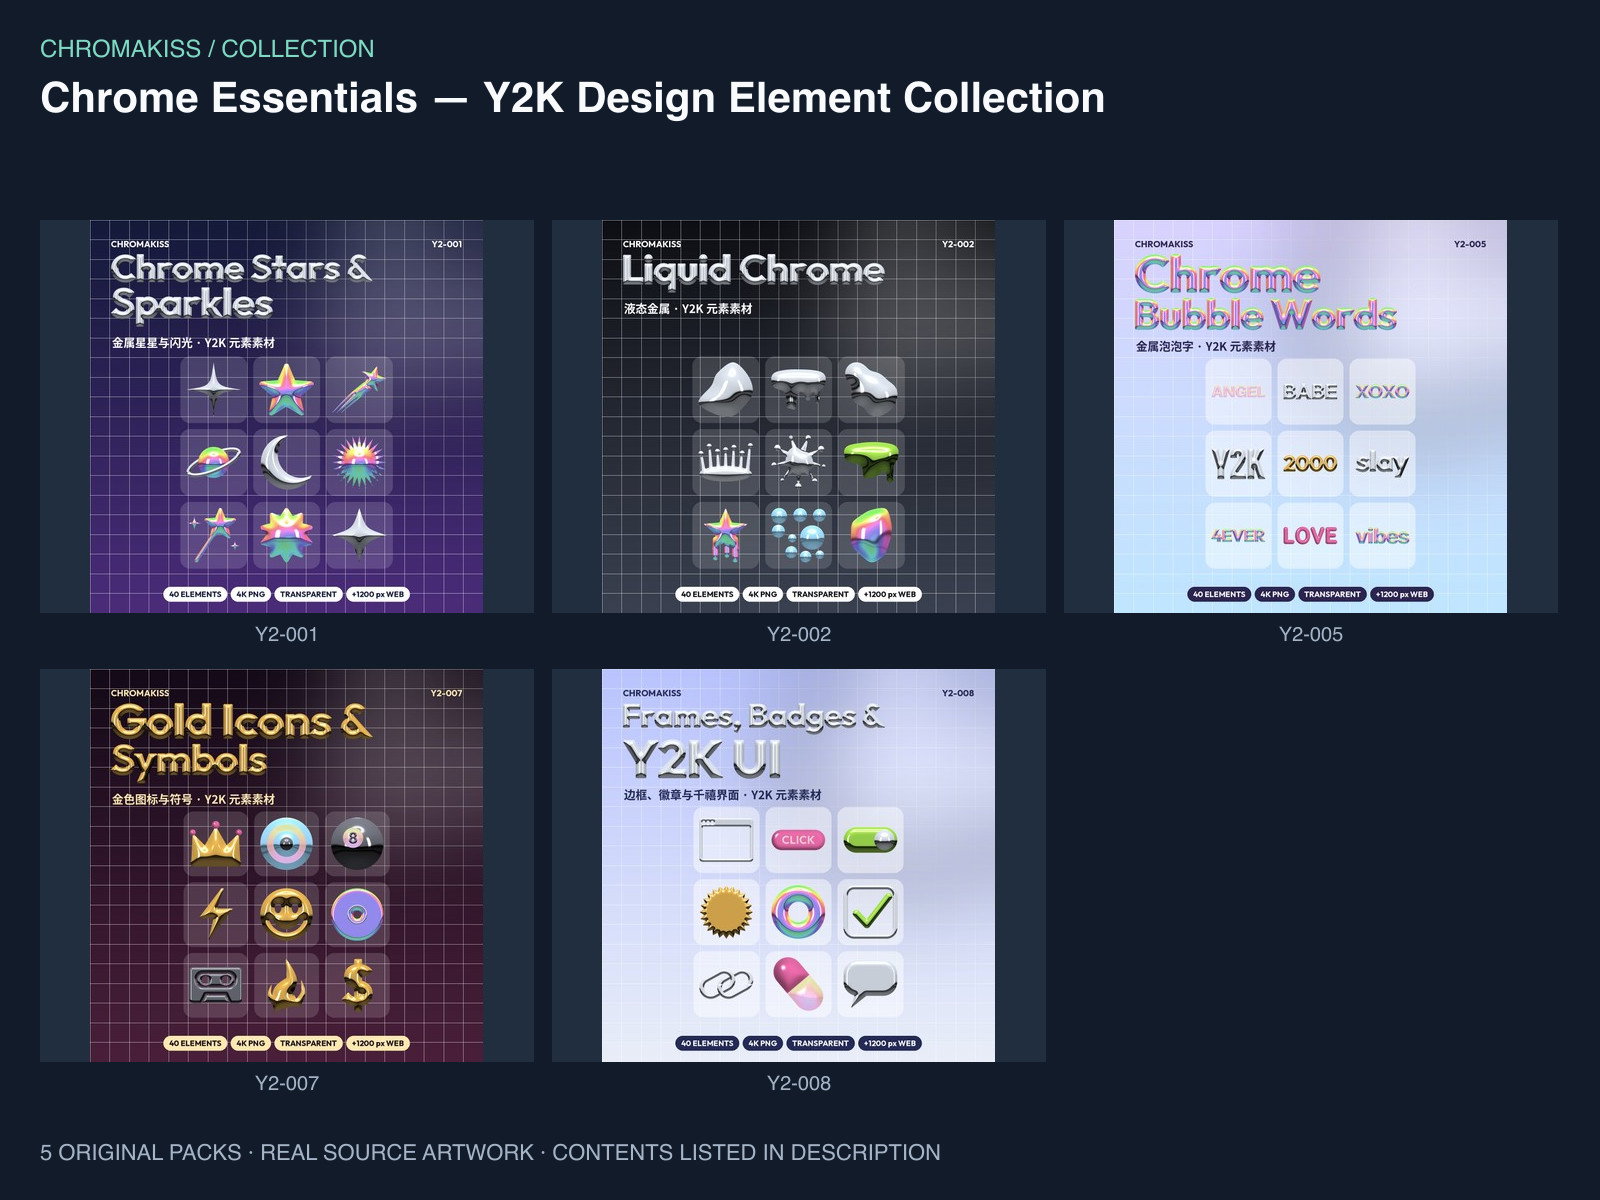1600x1200 pixels.
Task: Click the gold crown icon
Action: (217, 844)
